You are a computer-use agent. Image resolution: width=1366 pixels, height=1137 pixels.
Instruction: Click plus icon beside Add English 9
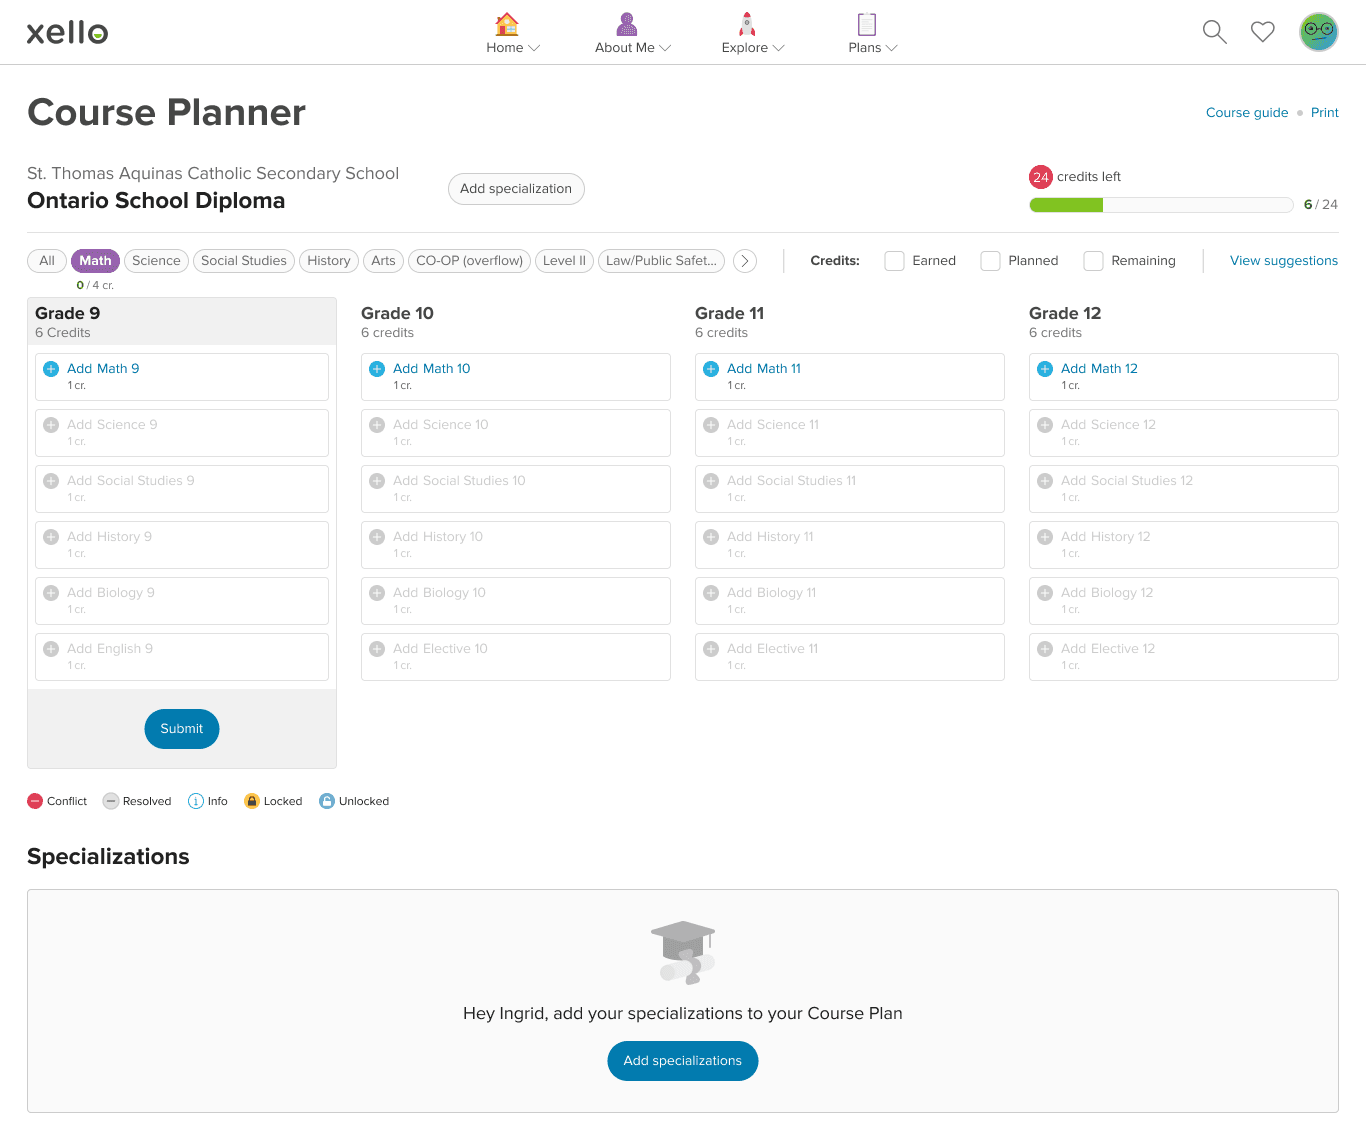(51, 649)
